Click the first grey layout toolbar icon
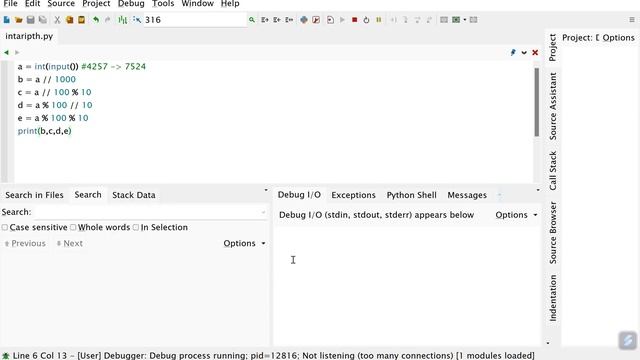Viewport: 640px width, 360px height. [444, 20]
